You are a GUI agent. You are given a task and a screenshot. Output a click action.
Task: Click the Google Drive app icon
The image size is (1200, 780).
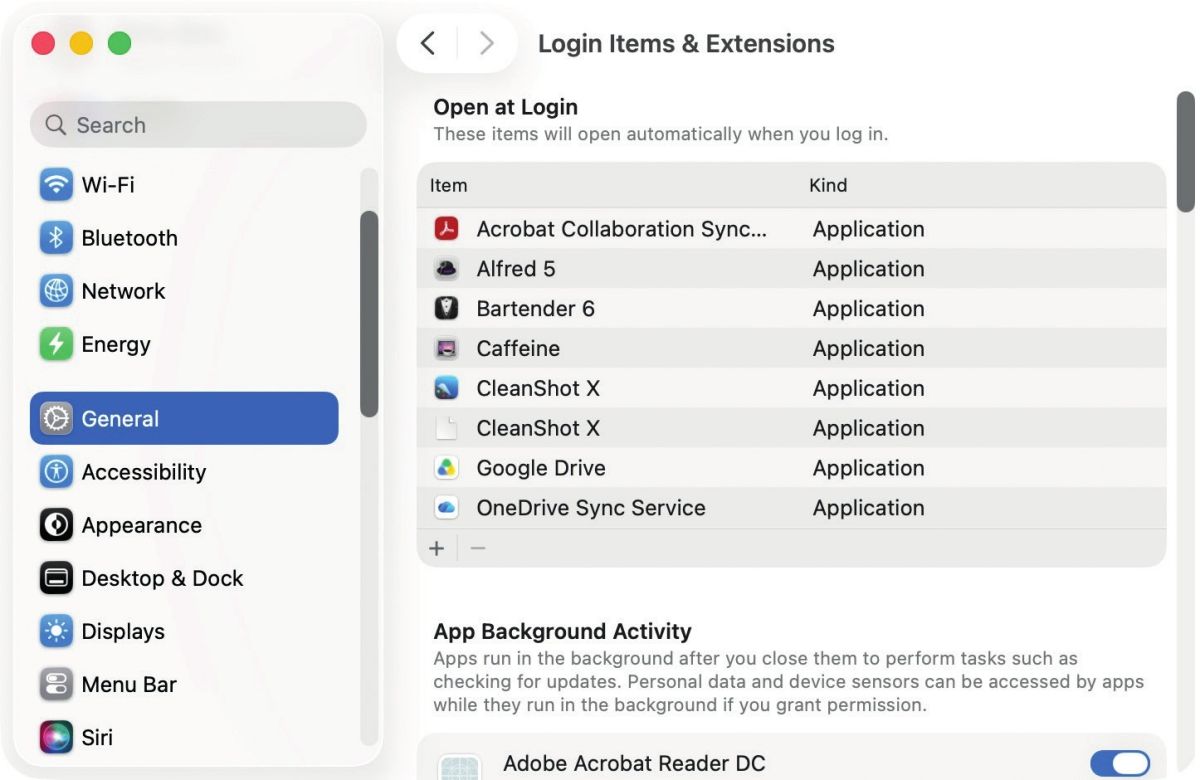tap(446, 468)
